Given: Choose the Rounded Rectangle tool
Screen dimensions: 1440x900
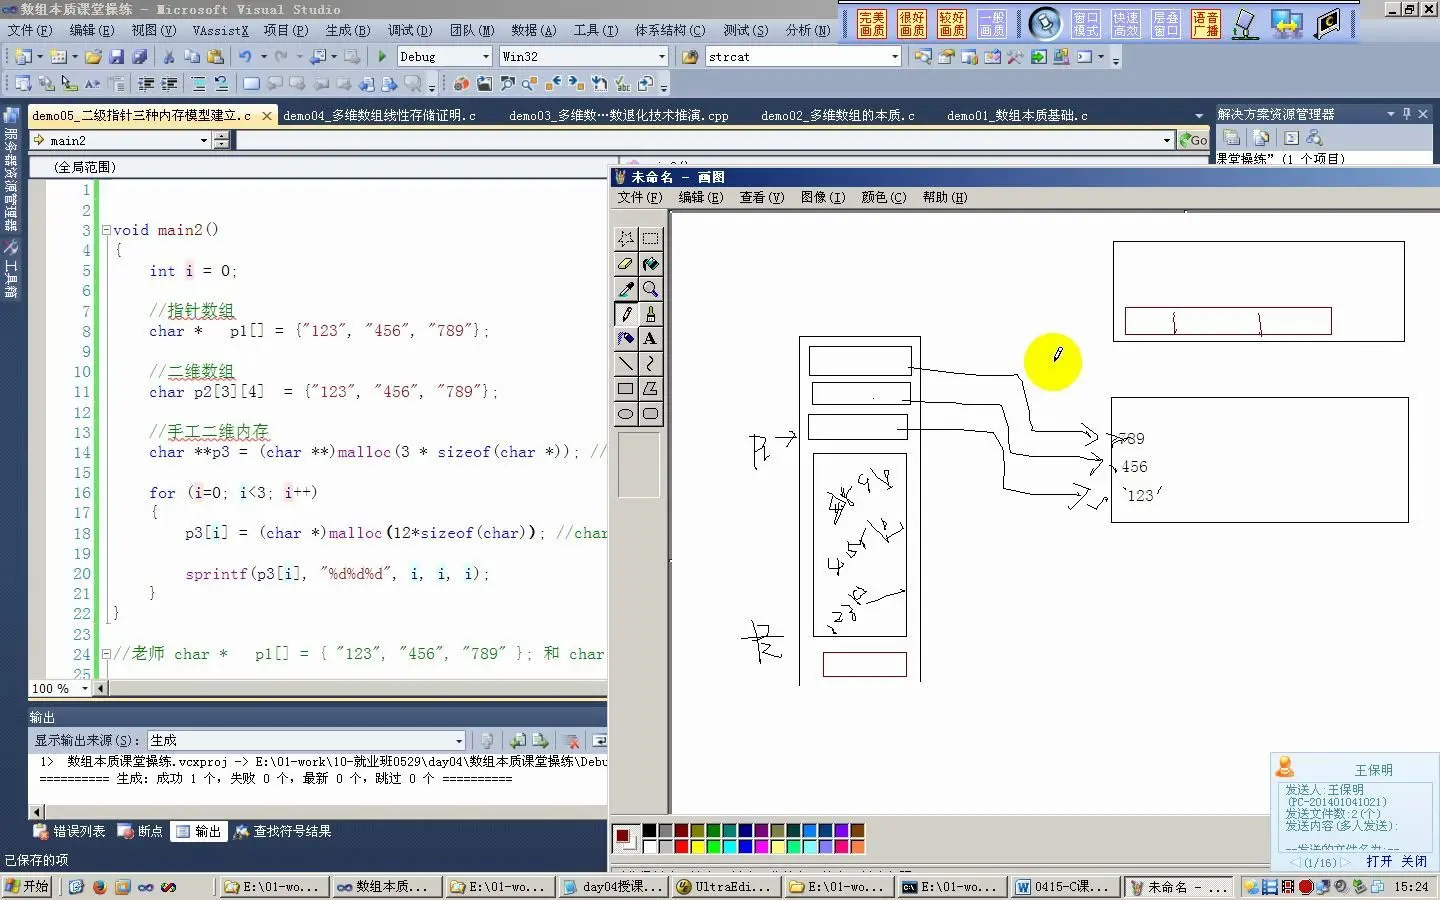Looking at the screenshot, I should tap(650, 413).
